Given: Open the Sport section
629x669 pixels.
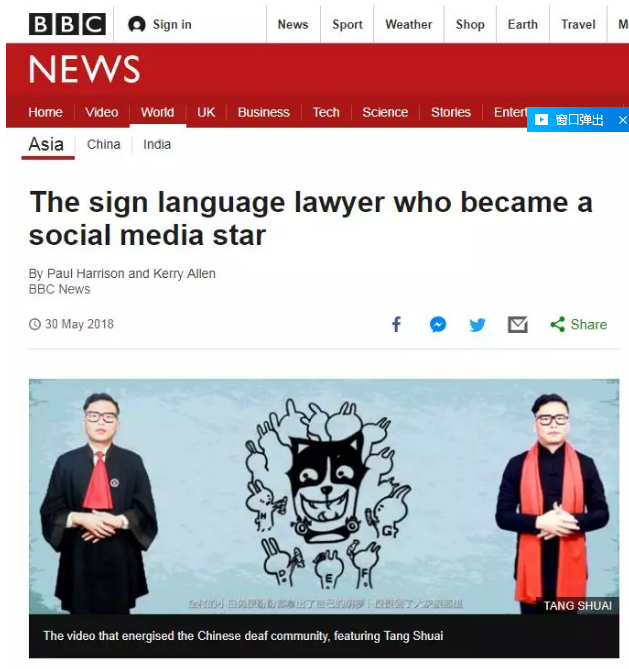Looking at the screenshot, I should [x=347, y=24].
